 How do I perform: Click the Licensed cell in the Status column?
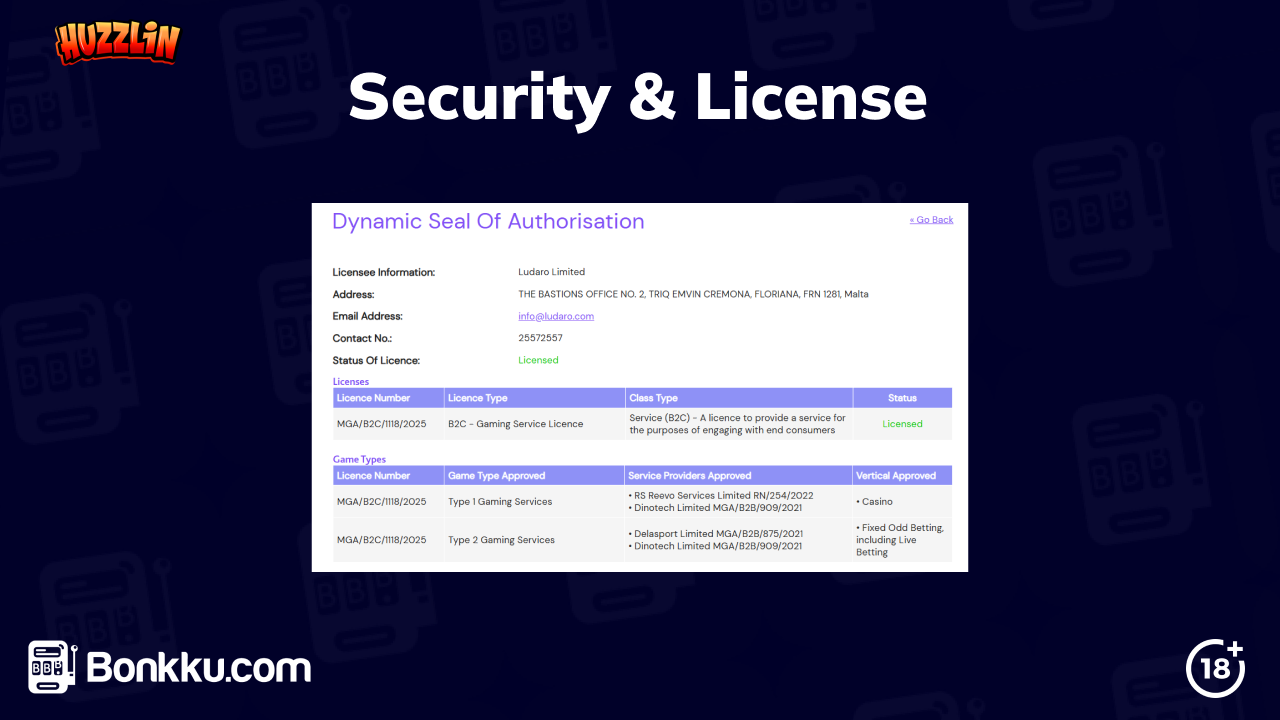[x=902, y=424]
